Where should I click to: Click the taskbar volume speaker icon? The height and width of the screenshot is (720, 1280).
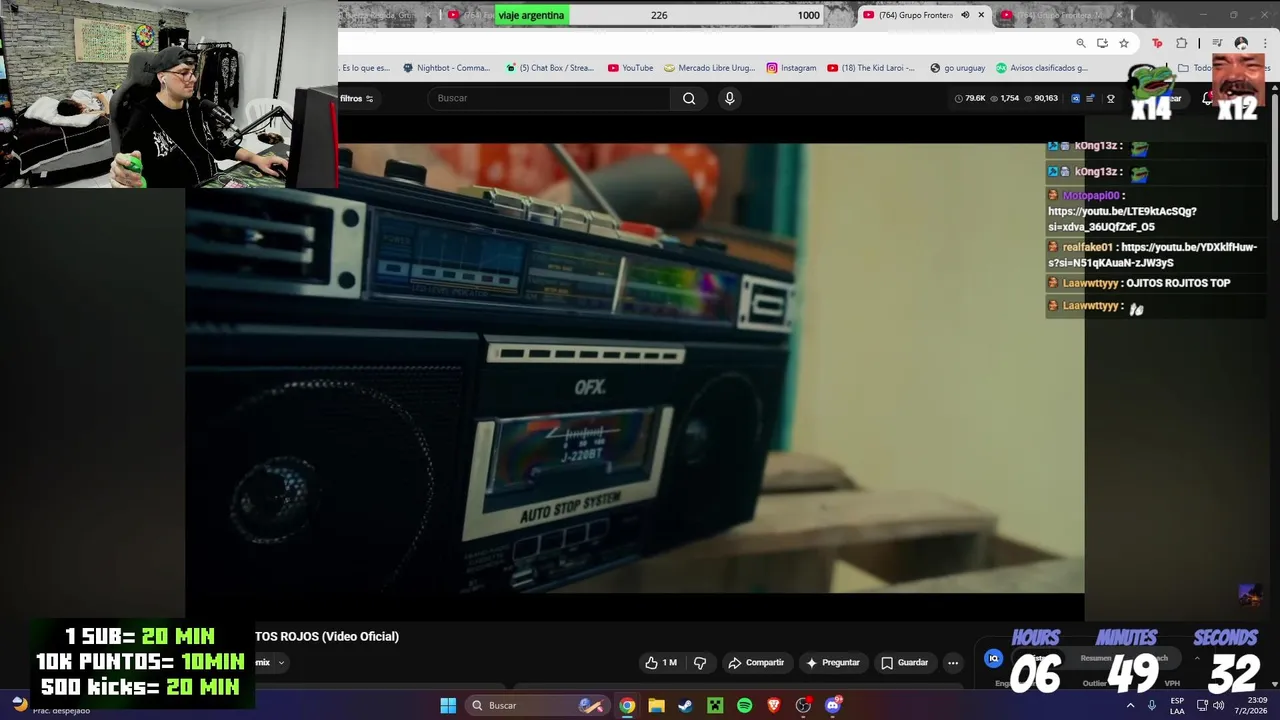[x=1219, y=705]
